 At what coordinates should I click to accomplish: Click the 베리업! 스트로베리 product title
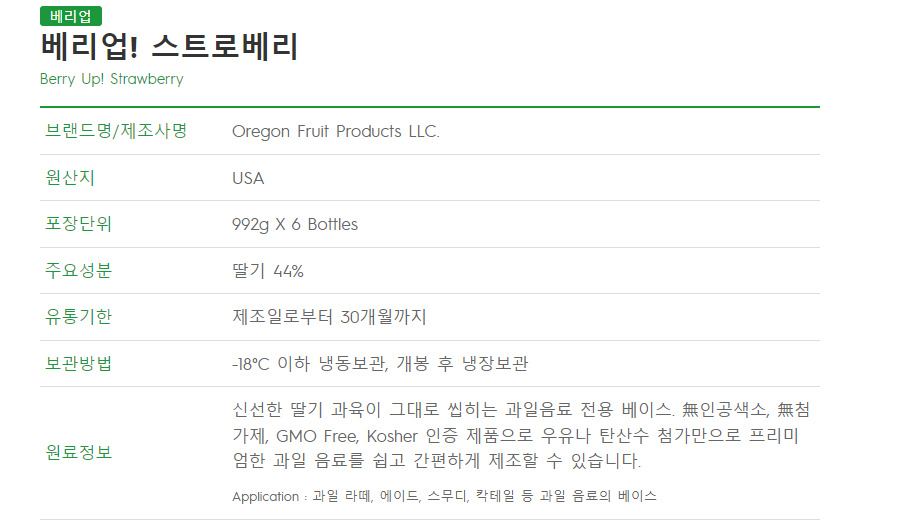[170, 47]
